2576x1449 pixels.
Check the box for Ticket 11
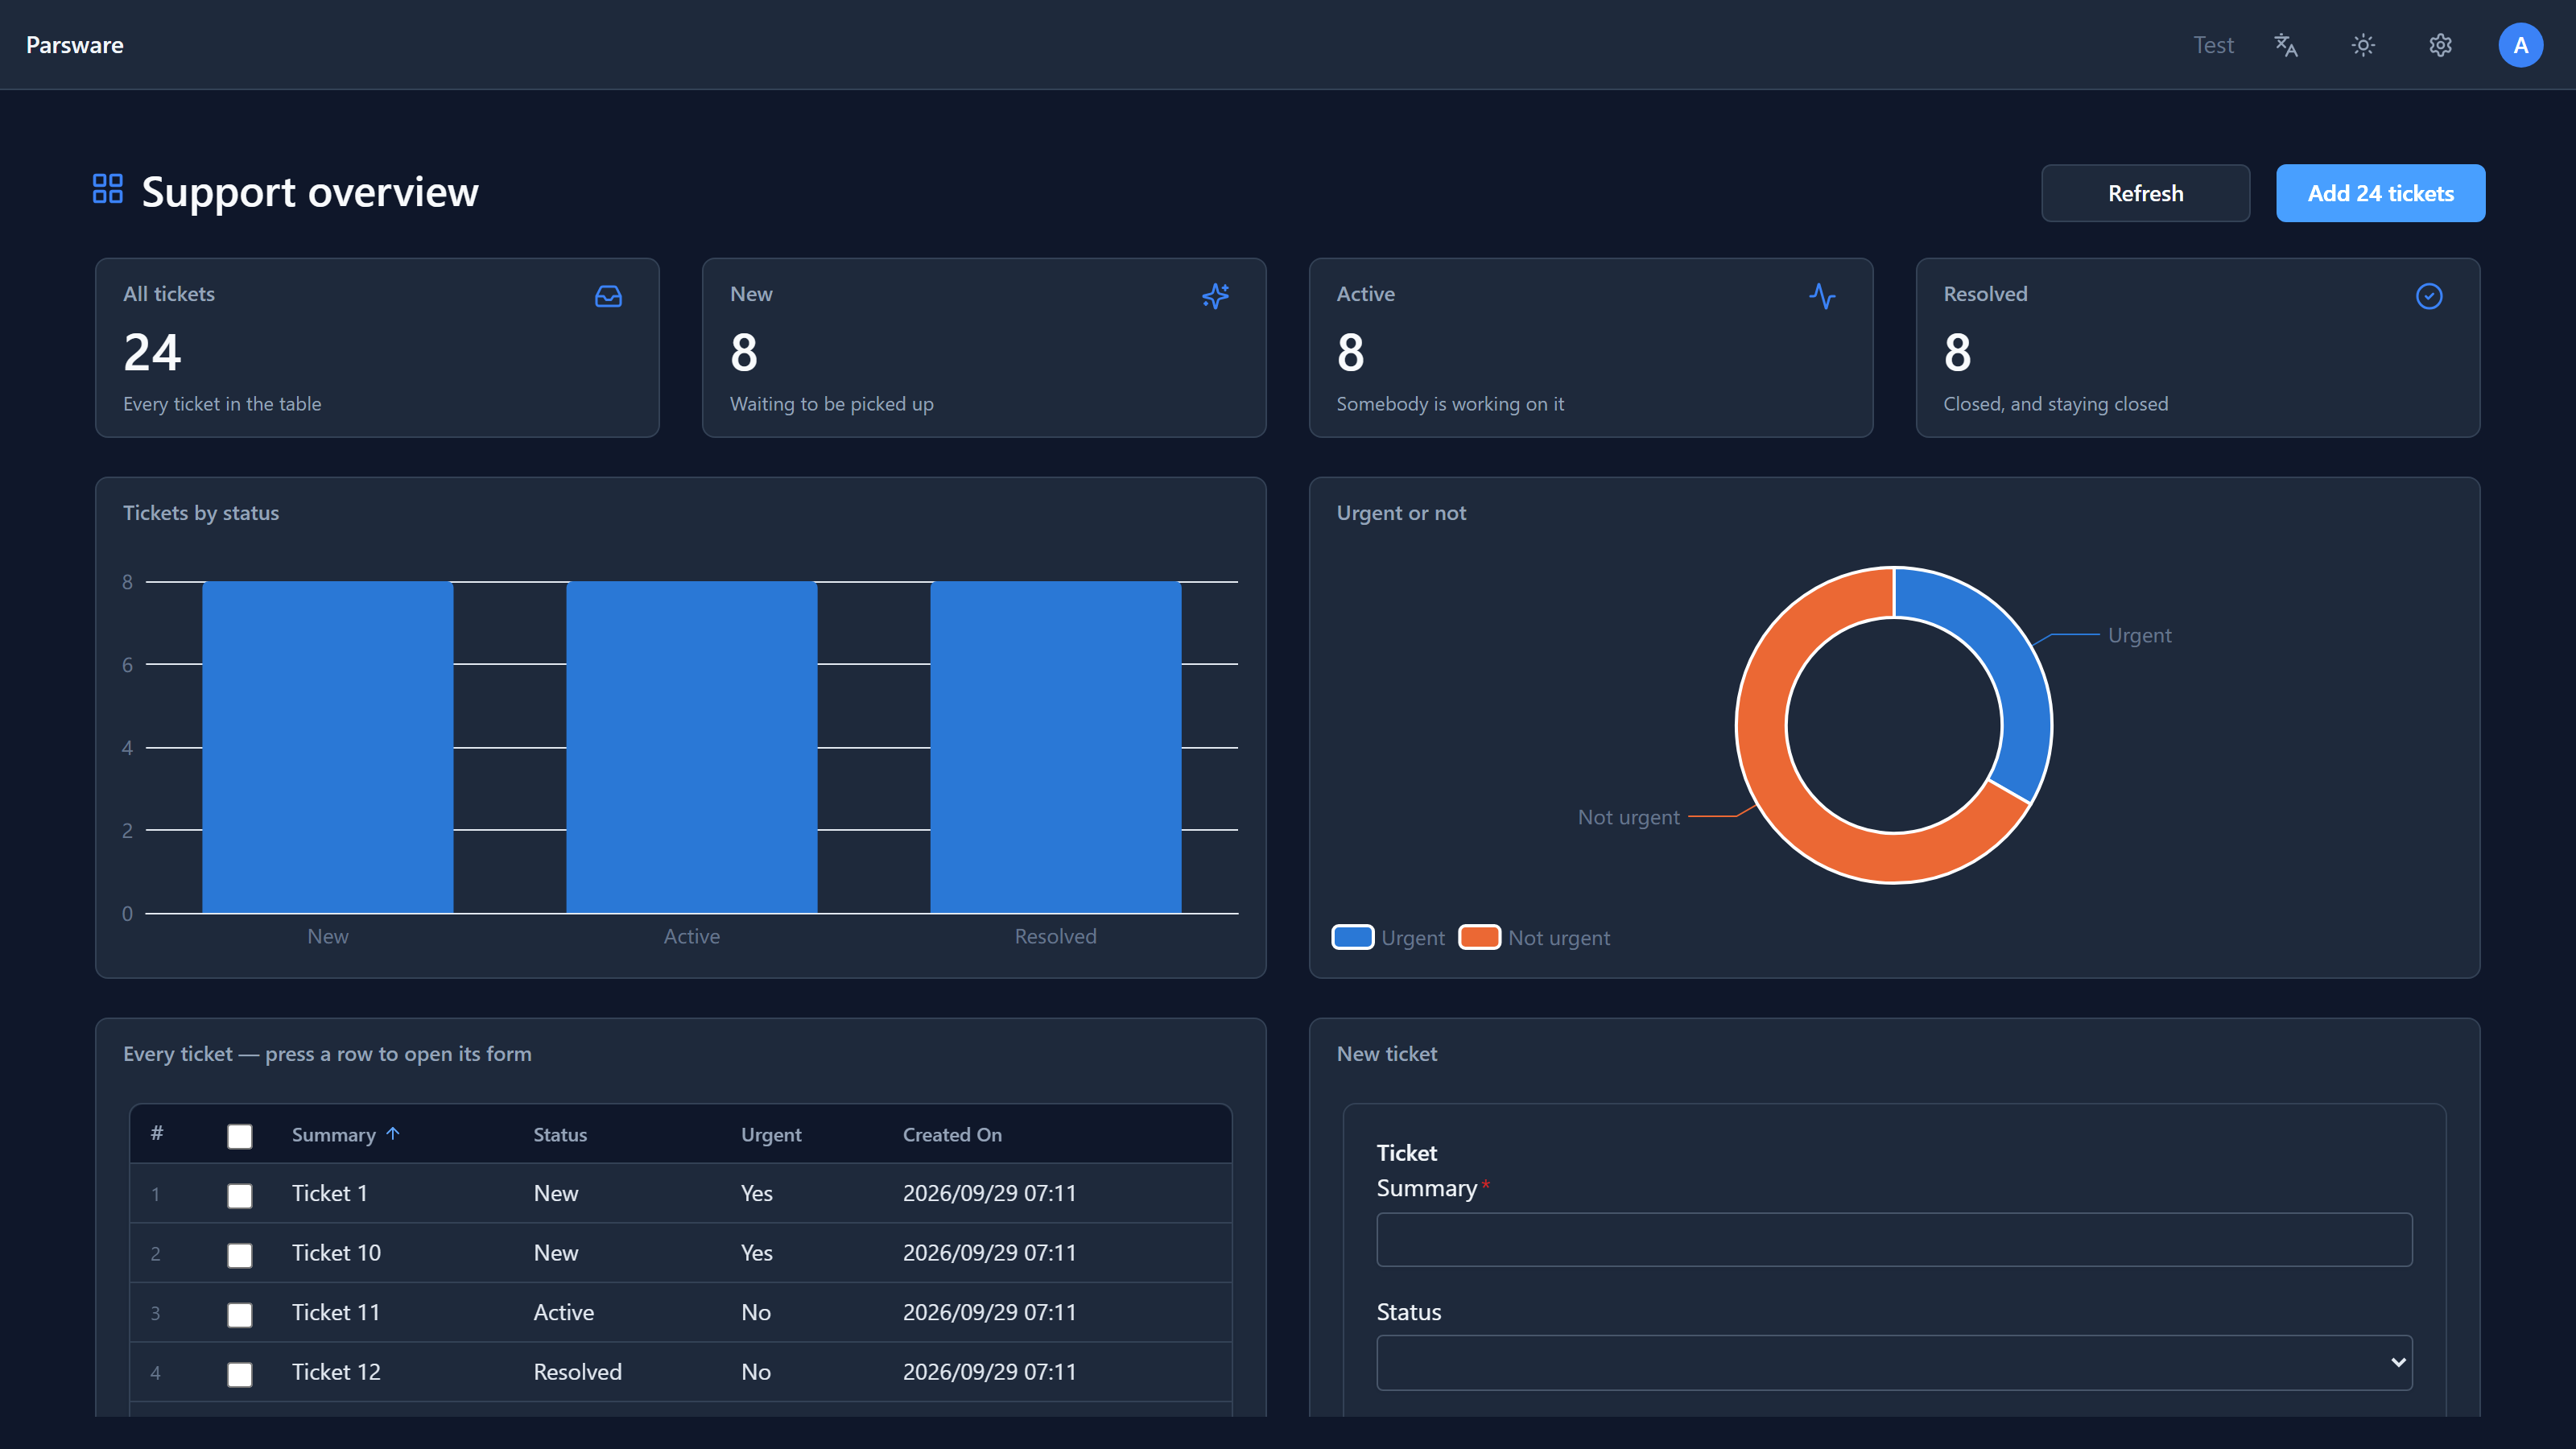[x=240, y=1314]
